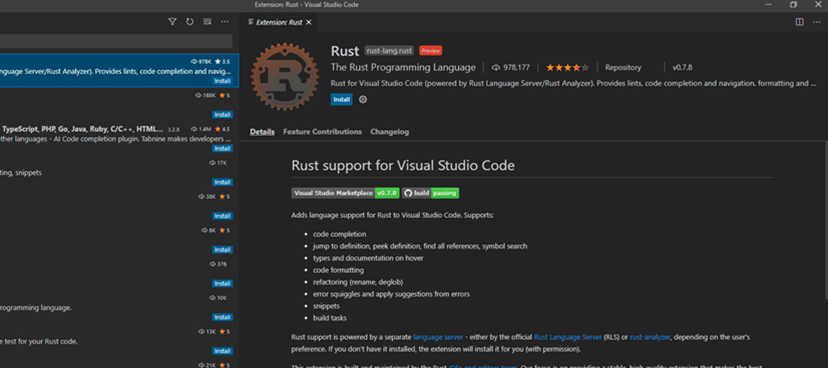Click the 978,177 install count
The width and height of the screenshot is (828, 368).
point(511,68)
